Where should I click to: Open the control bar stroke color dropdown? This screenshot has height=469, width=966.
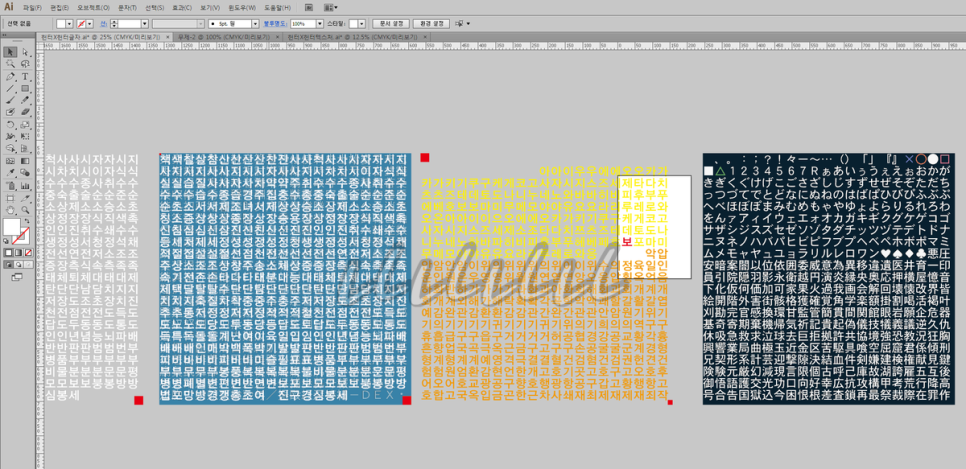coord(89,23)
